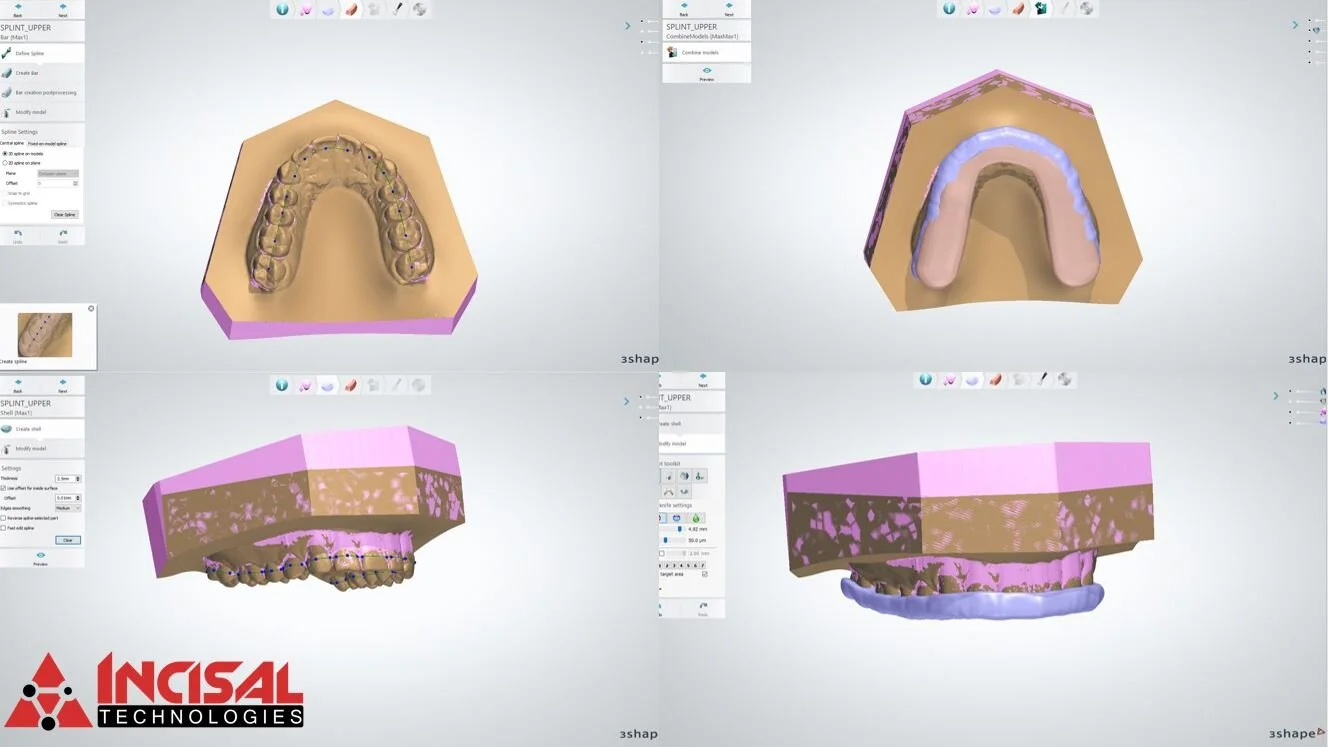Select the Create Bar step
This screenshot has height=747, width=1328.
[42, 73]
